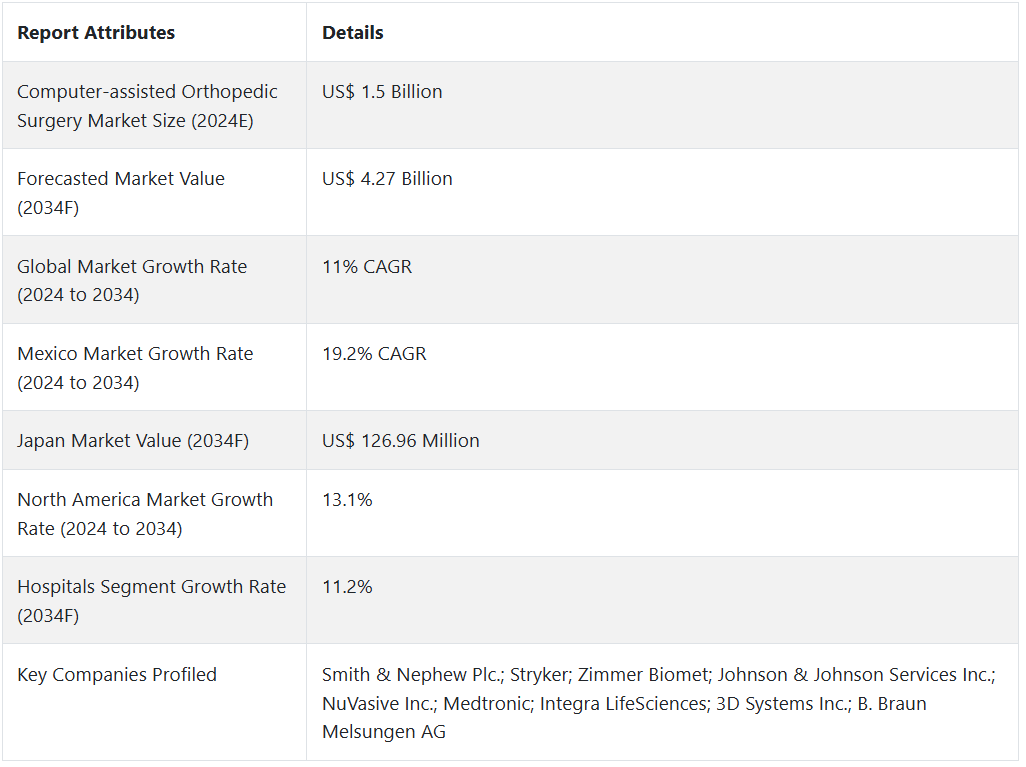This screenshot has height=767, width=1026.
Task: Click the "13.1%" growth rate value
Action: coord(347,500)
